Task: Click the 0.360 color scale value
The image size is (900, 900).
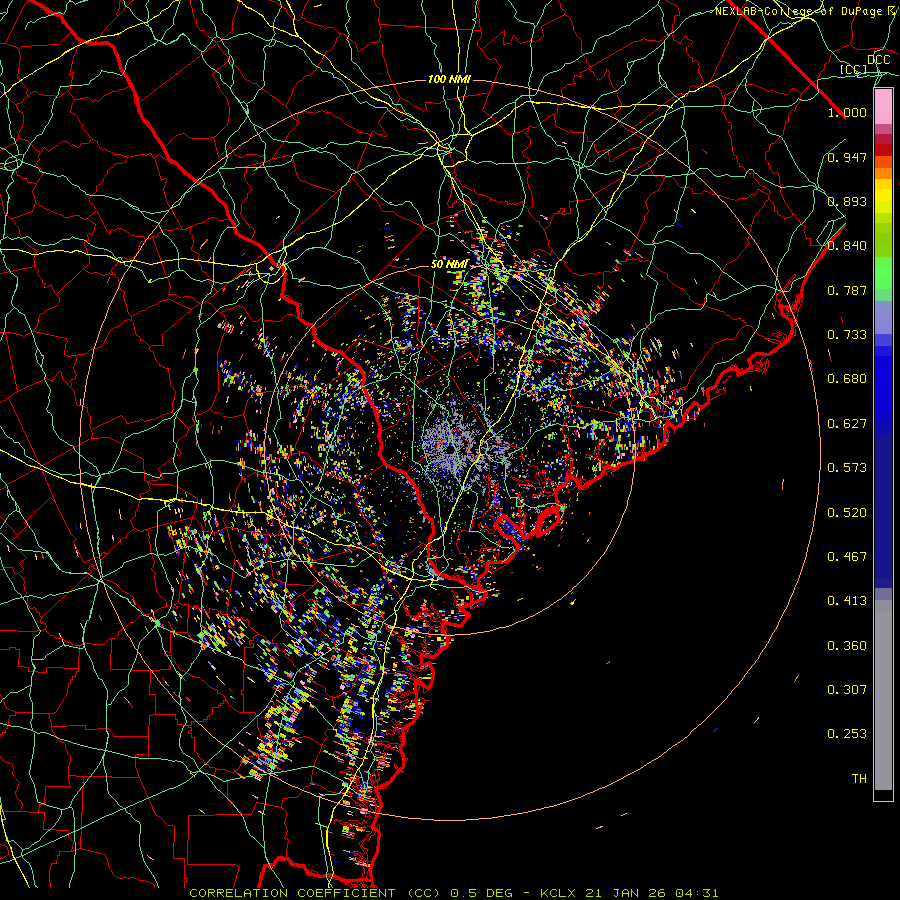Action: pos(847,646)
